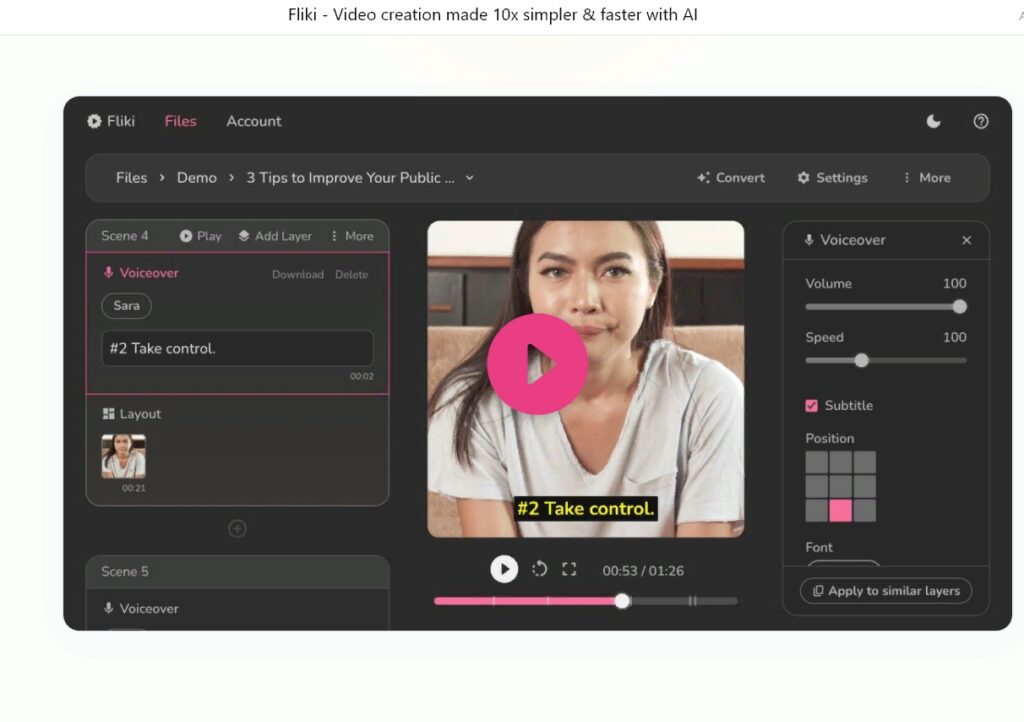Play Scene 4 from its header

click(x=200, y=236)
